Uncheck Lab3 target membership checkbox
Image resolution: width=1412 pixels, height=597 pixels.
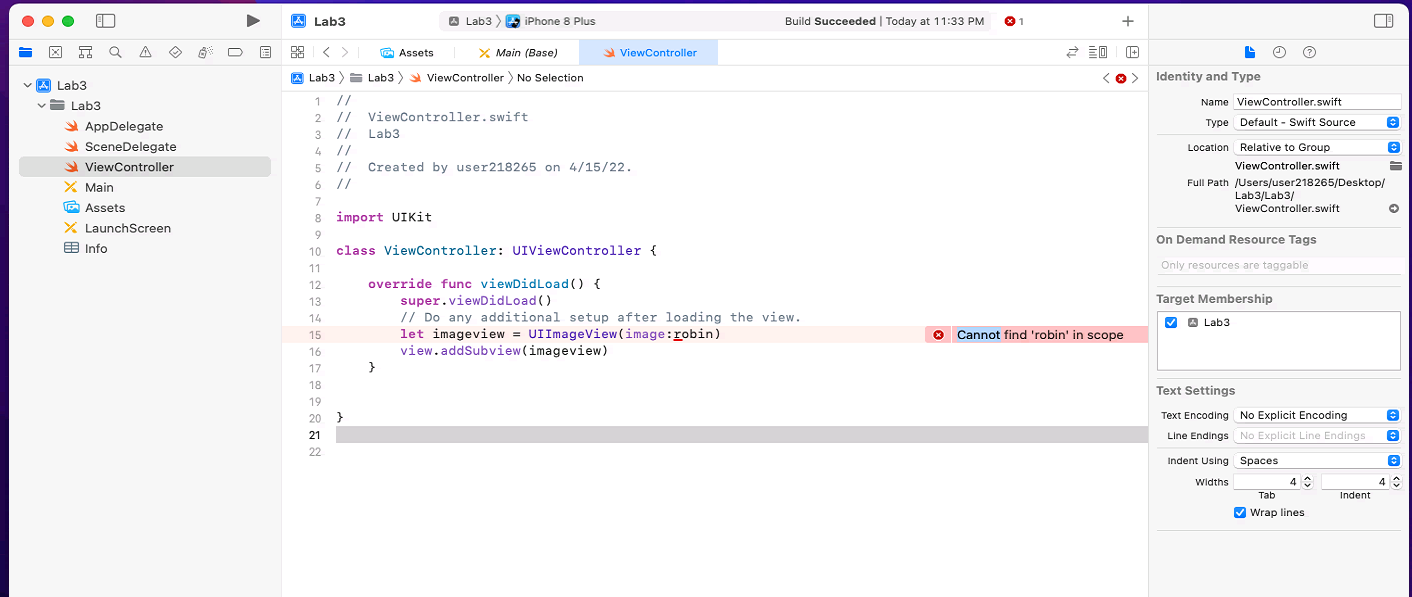[1171, 322]
